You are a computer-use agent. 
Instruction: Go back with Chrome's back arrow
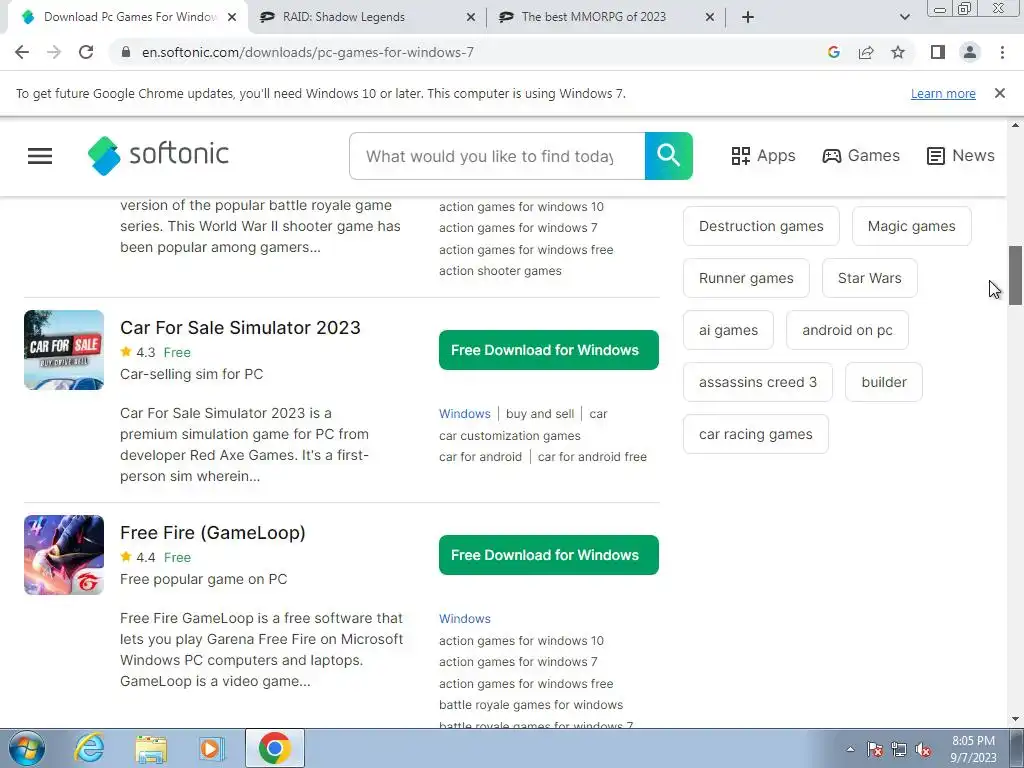click(22, 52)
